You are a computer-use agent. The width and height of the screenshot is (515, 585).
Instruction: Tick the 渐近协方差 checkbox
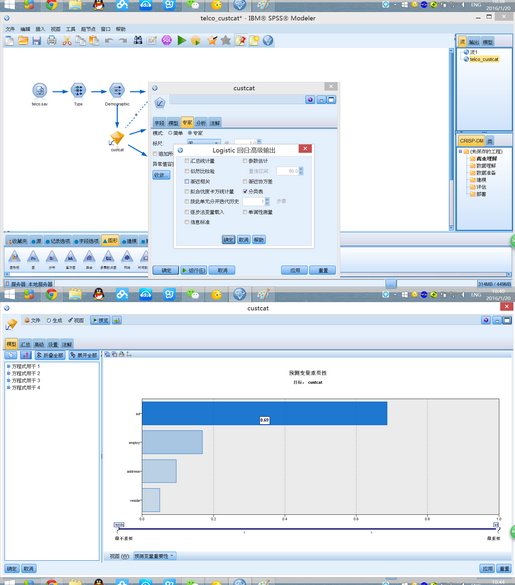(x=245, y=181)
